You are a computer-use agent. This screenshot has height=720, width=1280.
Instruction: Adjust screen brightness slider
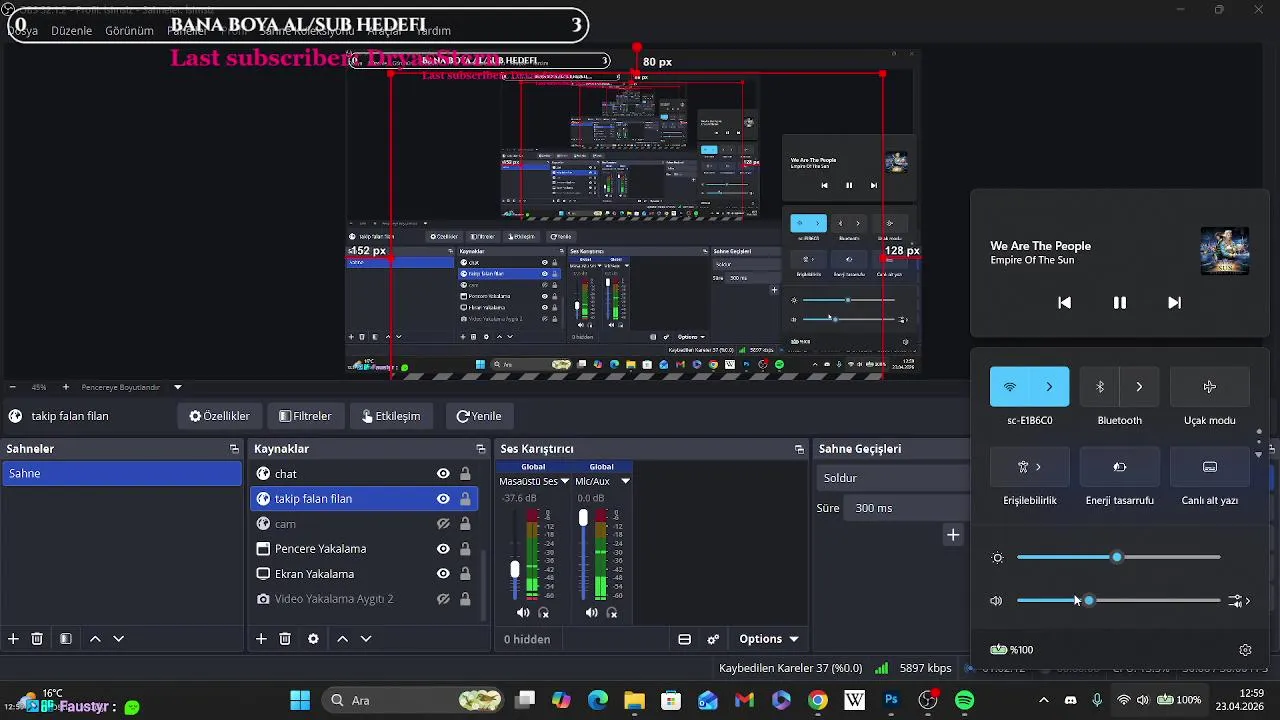click(1118, 557)
